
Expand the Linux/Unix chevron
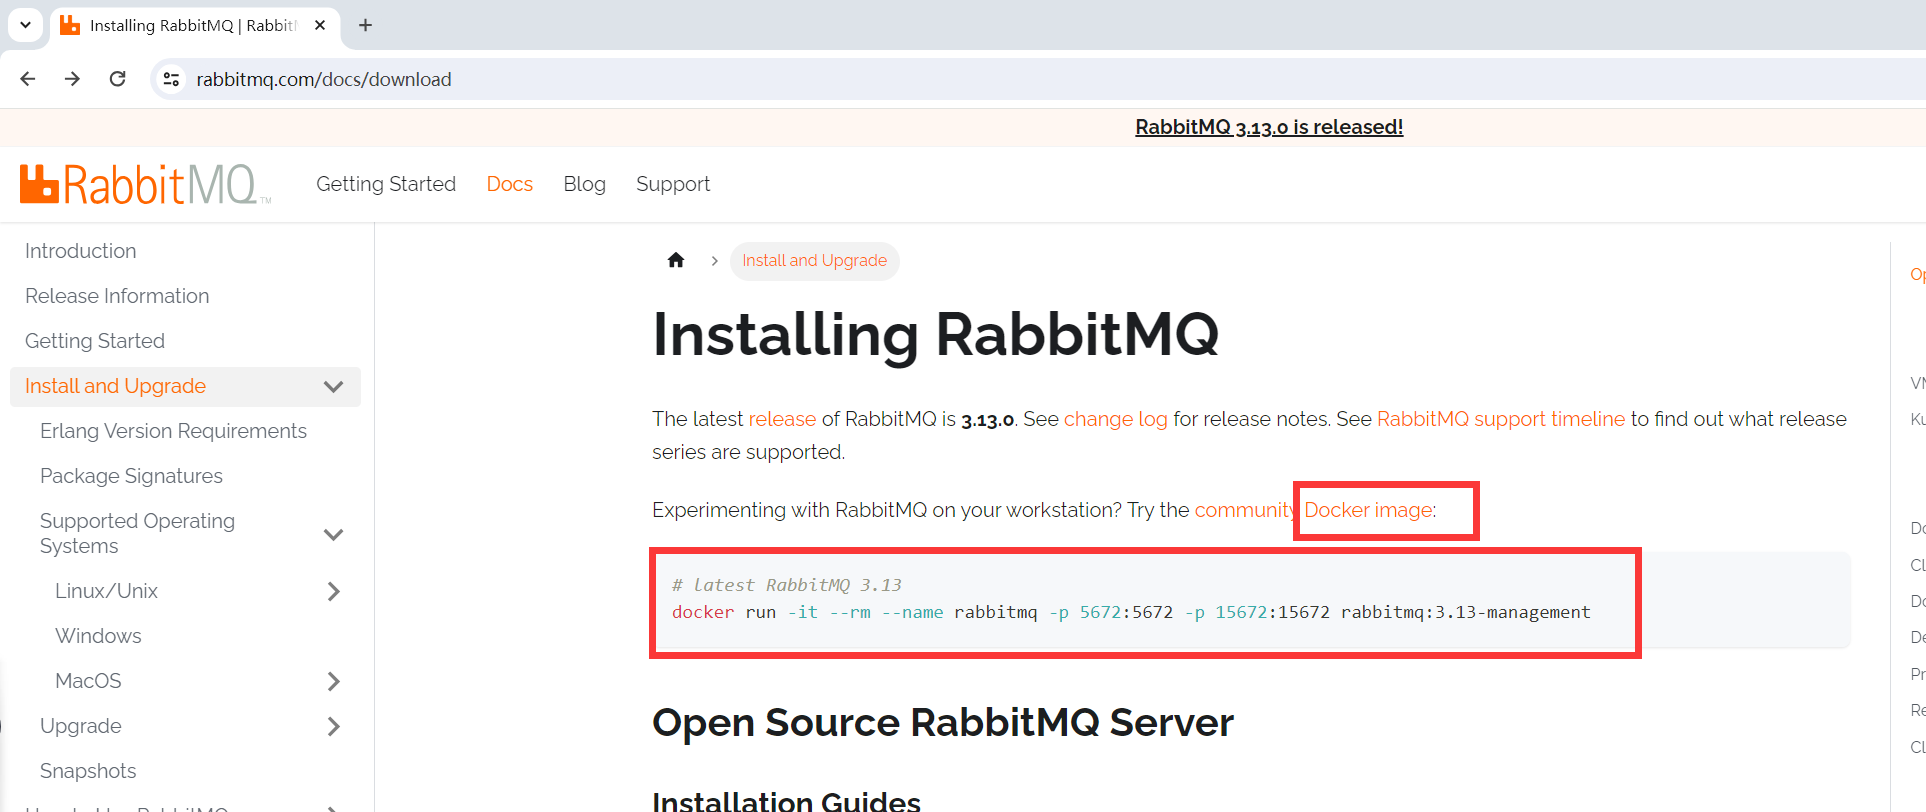point(334,591)
